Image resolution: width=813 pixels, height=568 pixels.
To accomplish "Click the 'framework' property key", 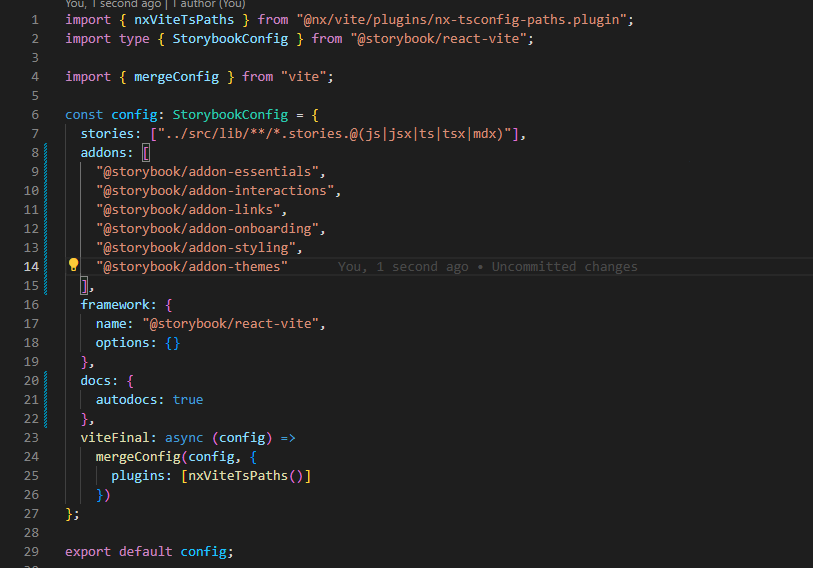I will 115,304.
